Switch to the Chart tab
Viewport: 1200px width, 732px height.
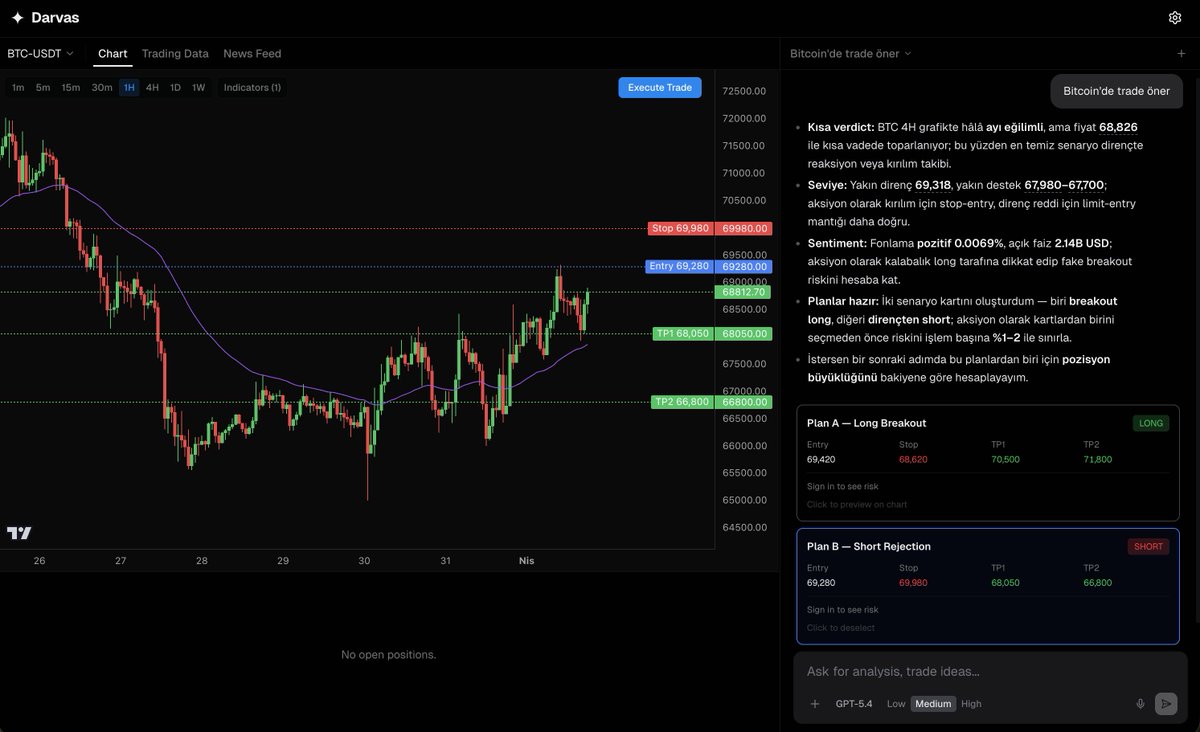click(x=113, y=53)
